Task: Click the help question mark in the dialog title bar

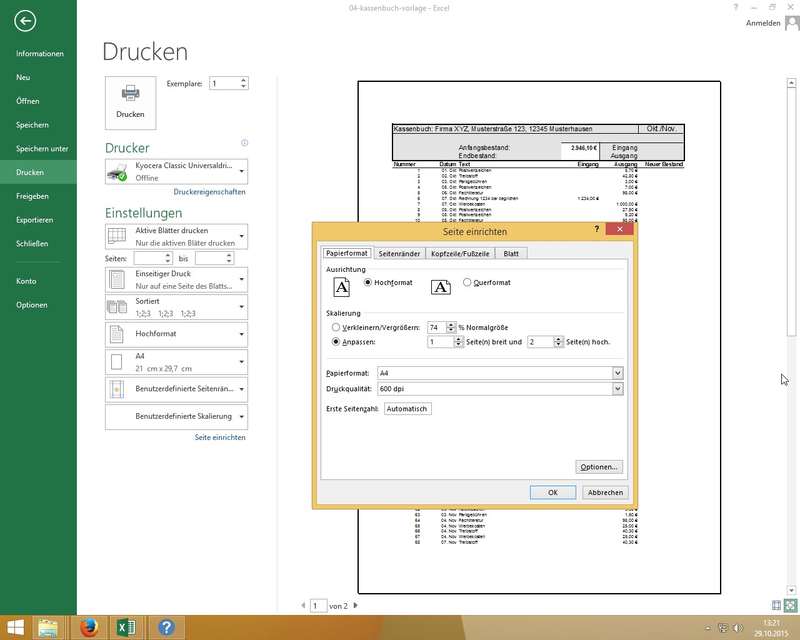Action: coord(597,230)
